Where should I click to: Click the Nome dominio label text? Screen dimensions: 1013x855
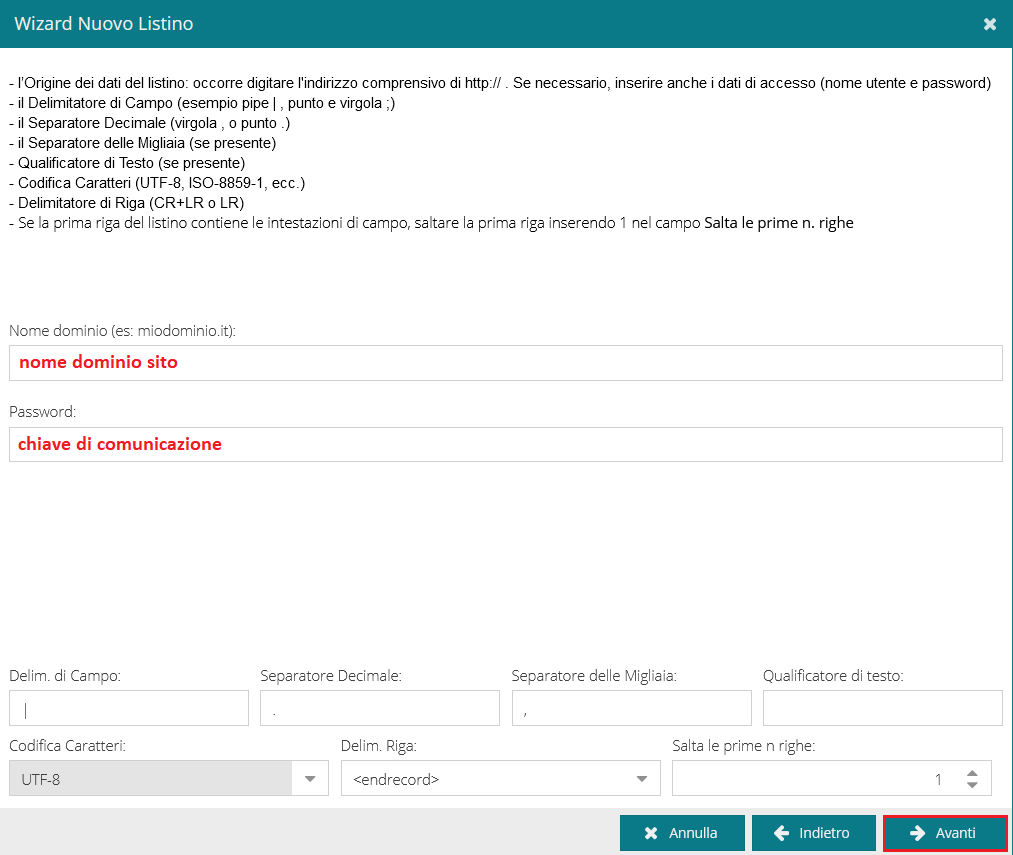click(122, 331)
